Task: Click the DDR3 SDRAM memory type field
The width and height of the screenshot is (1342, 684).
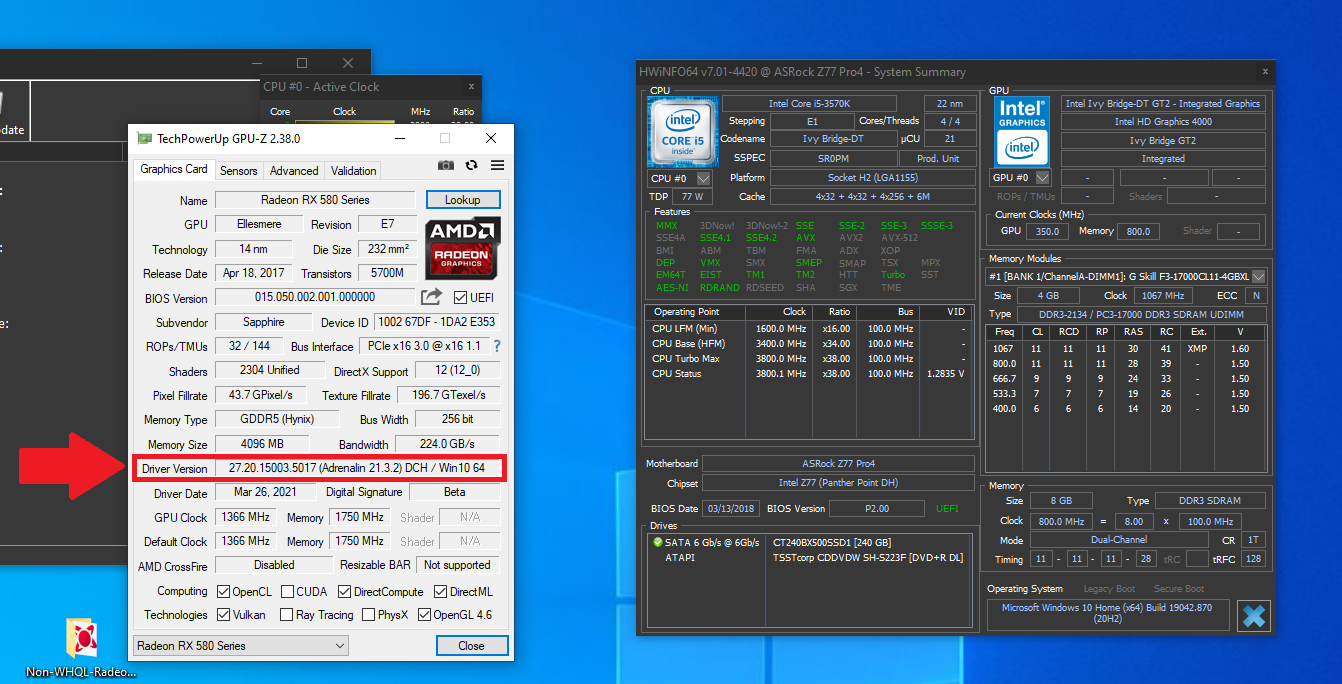Action: pos(1210,500)
